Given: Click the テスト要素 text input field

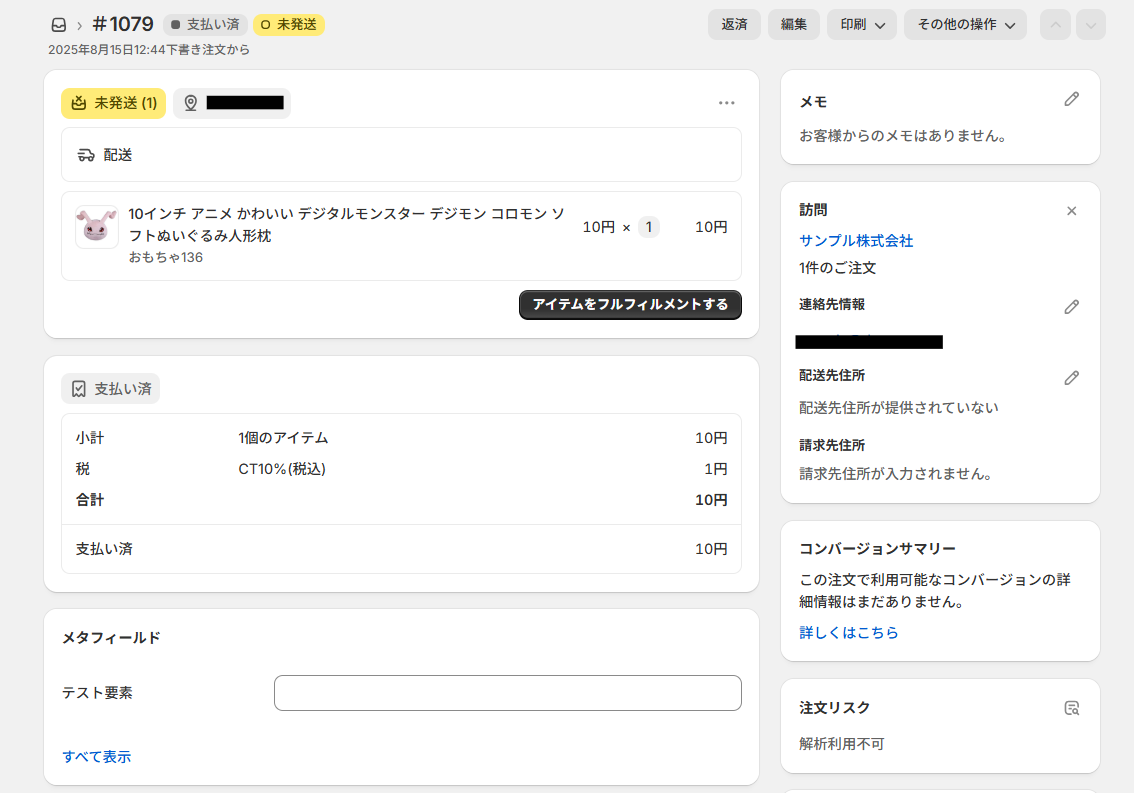Looking at the screenshot, I should pyautogui.click(x=507, y=693).
